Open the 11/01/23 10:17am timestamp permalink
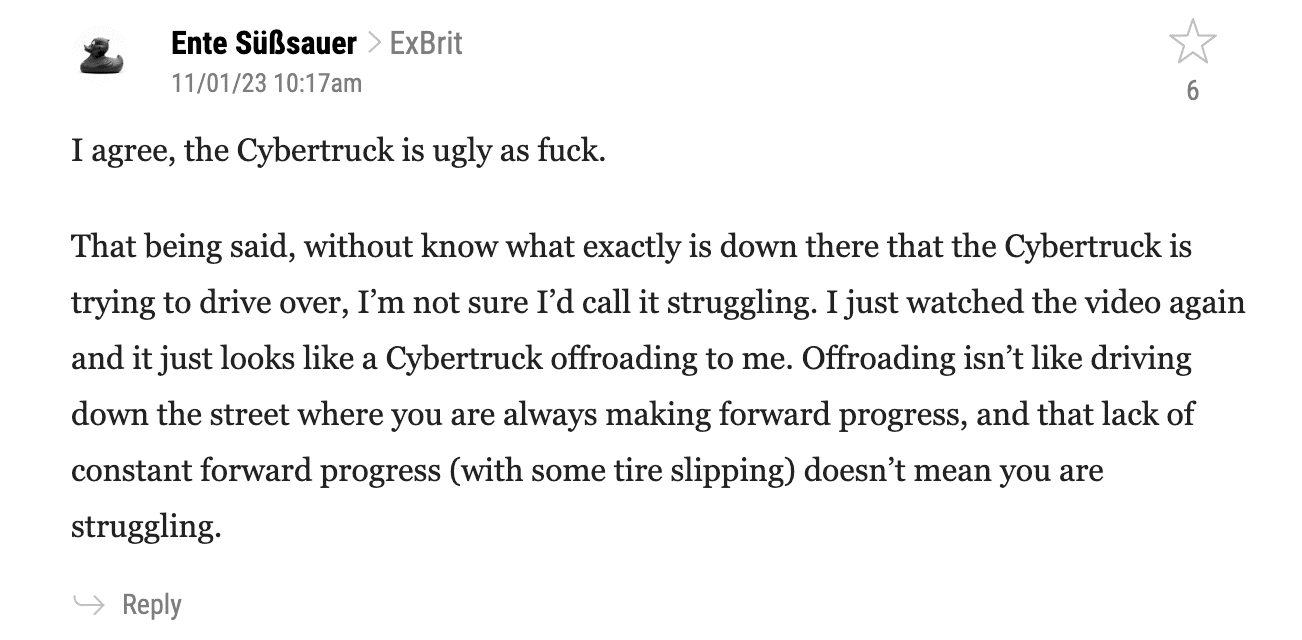Screen dimensions: 1302x640 267,83
